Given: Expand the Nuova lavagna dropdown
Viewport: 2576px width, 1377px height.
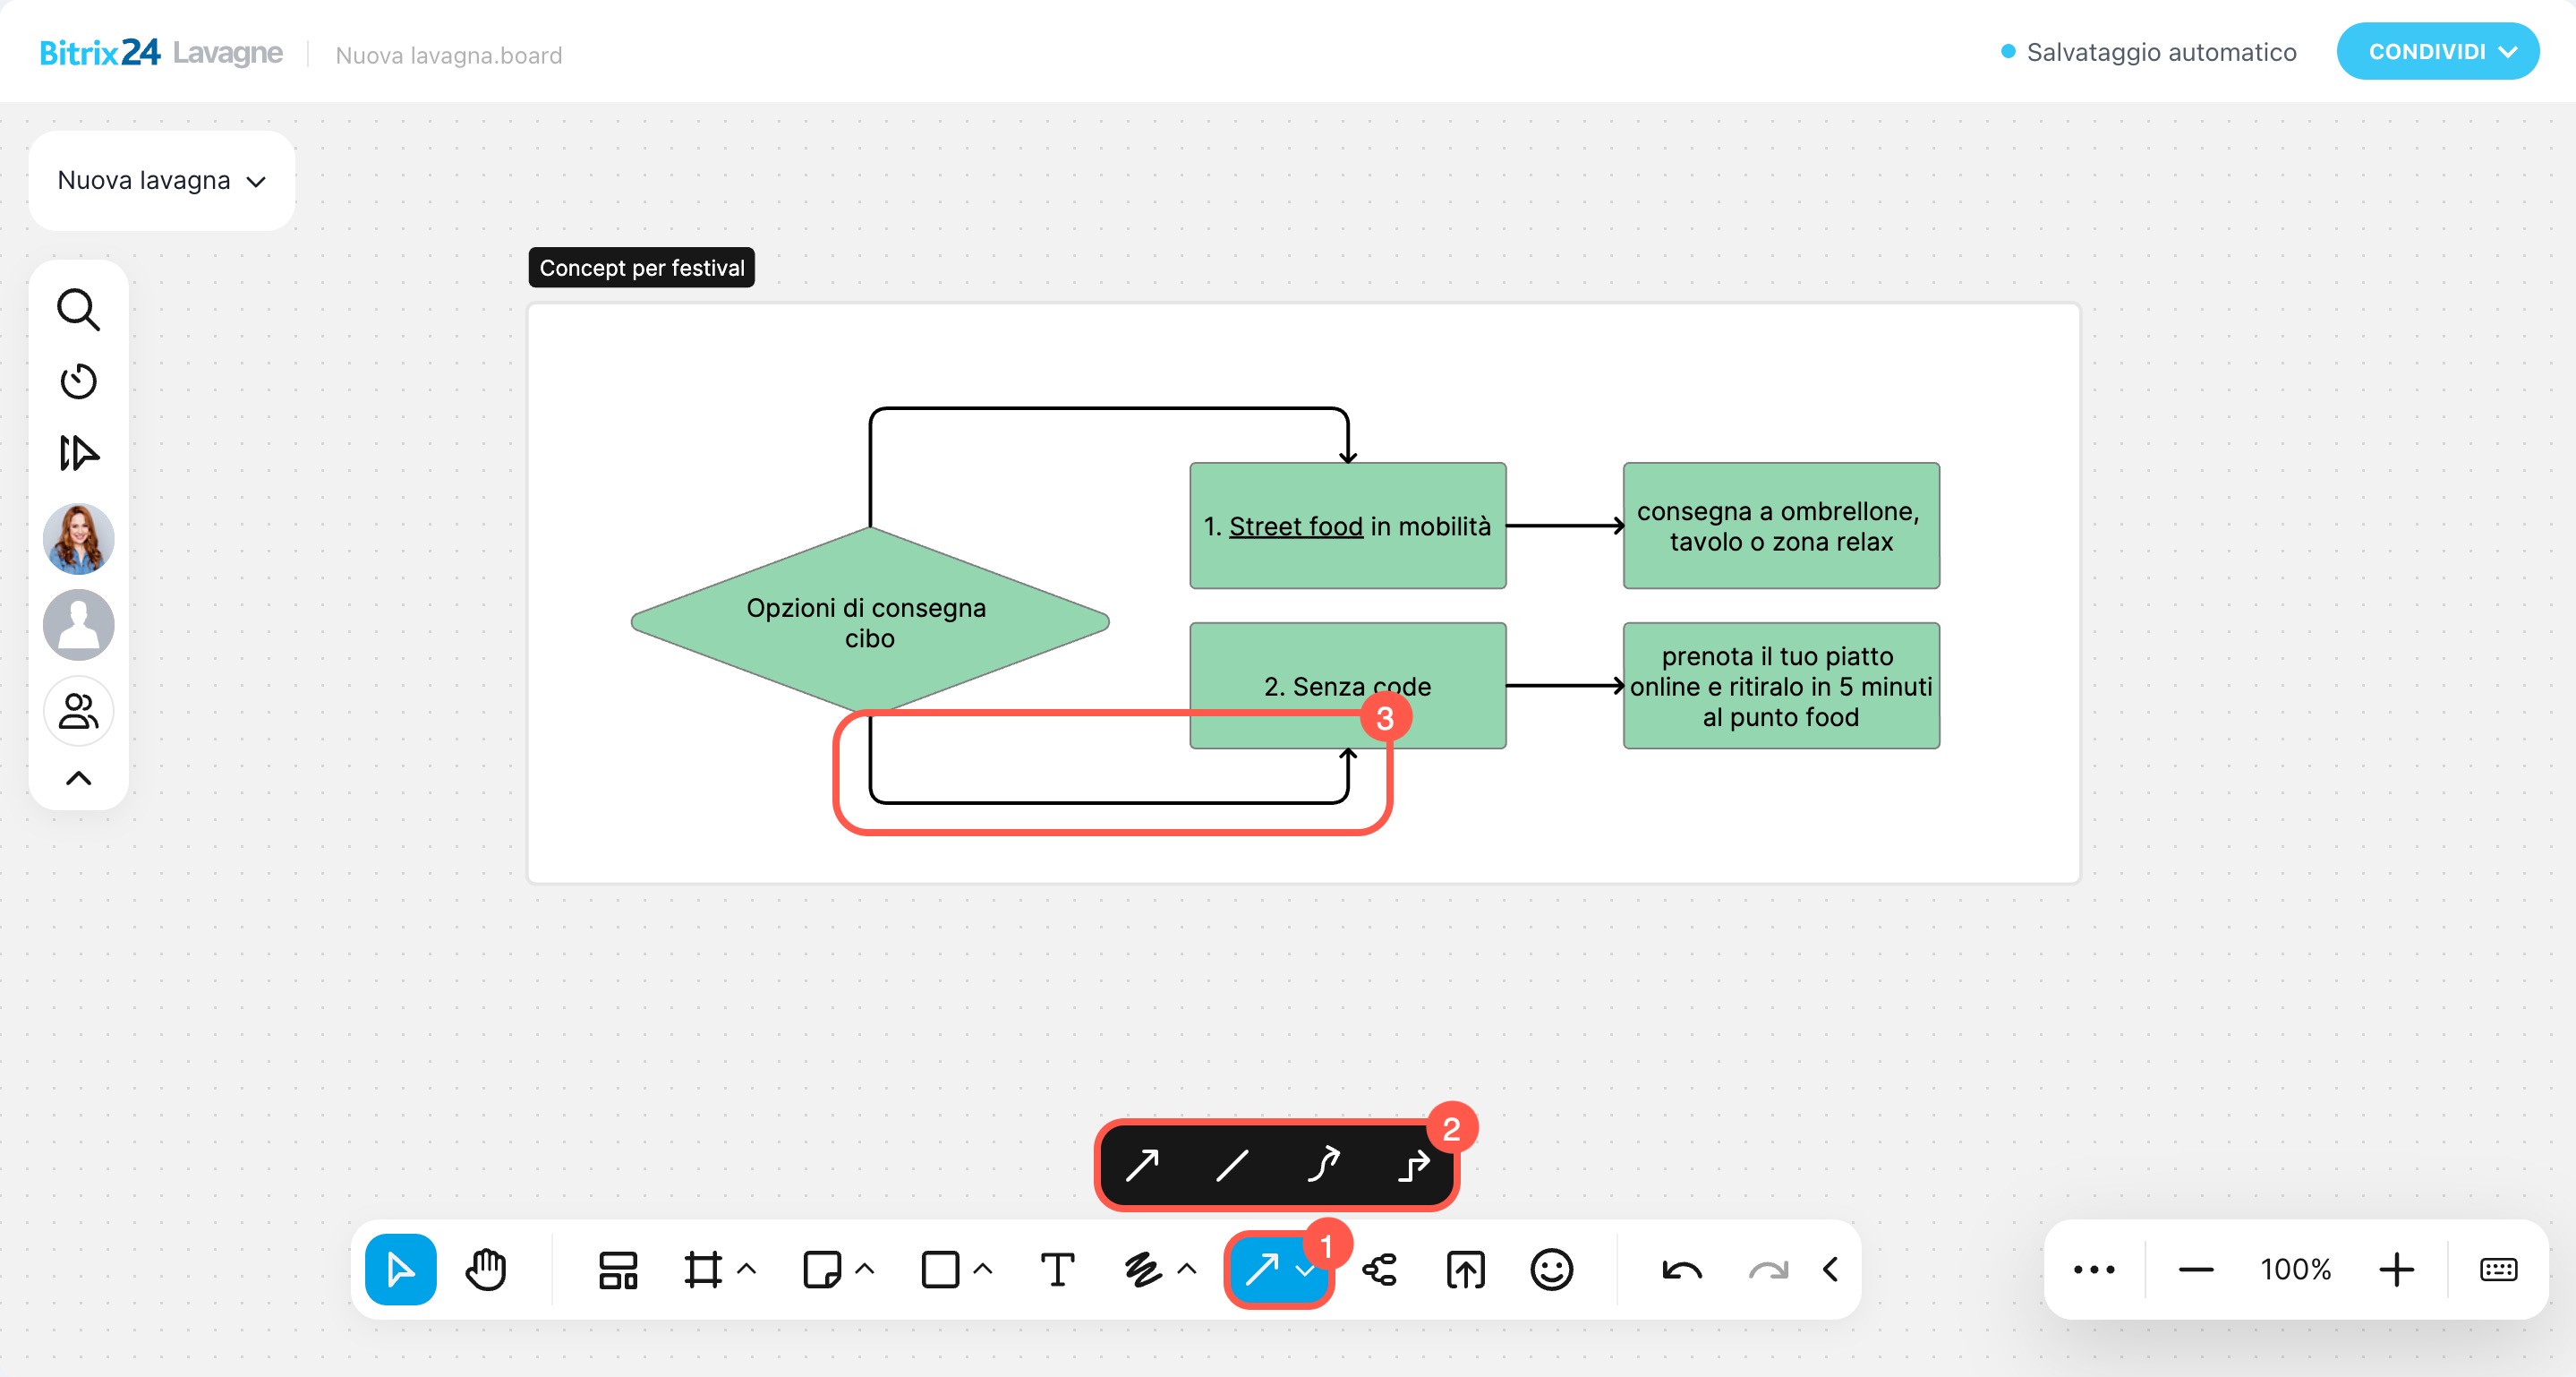Looking at the screenshot, I should point(161,181).
